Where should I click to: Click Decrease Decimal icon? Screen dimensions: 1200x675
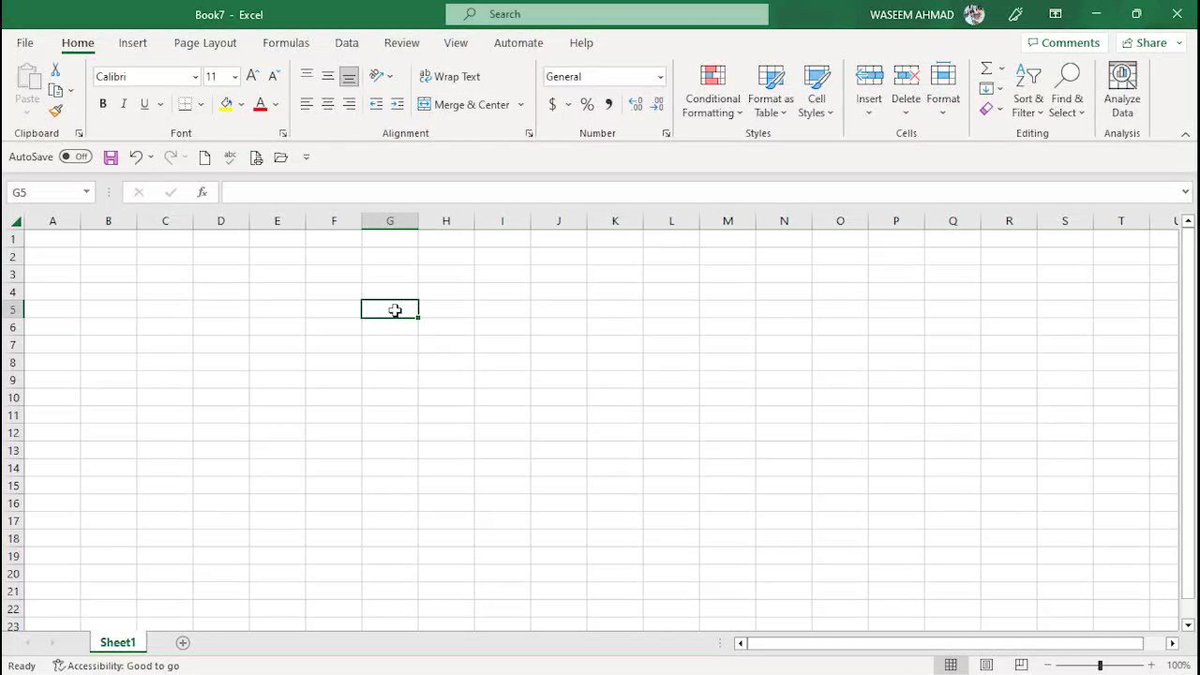pos(657,104)
